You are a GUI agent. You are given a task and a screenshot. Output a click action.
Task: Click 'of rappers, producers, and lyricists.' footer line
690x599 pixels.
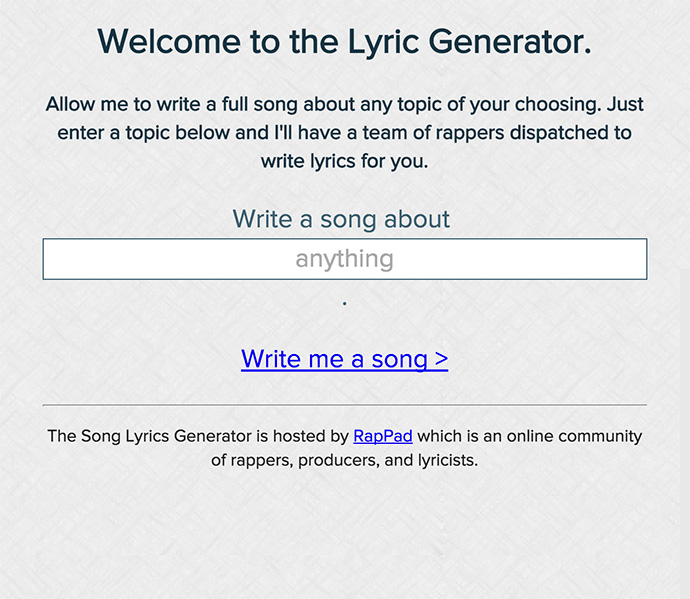[345, 460]
